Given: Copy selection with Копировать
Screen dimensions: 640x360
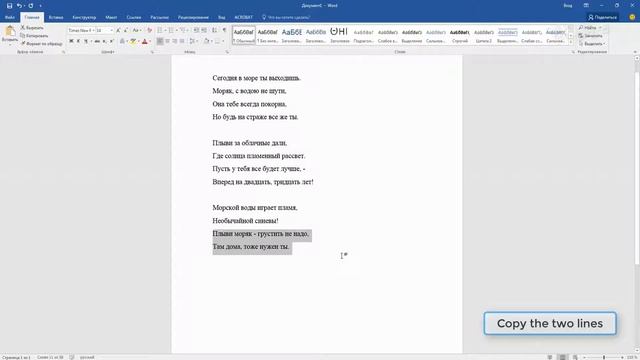Looking at the screenshot, I should [x=34, y=36].
